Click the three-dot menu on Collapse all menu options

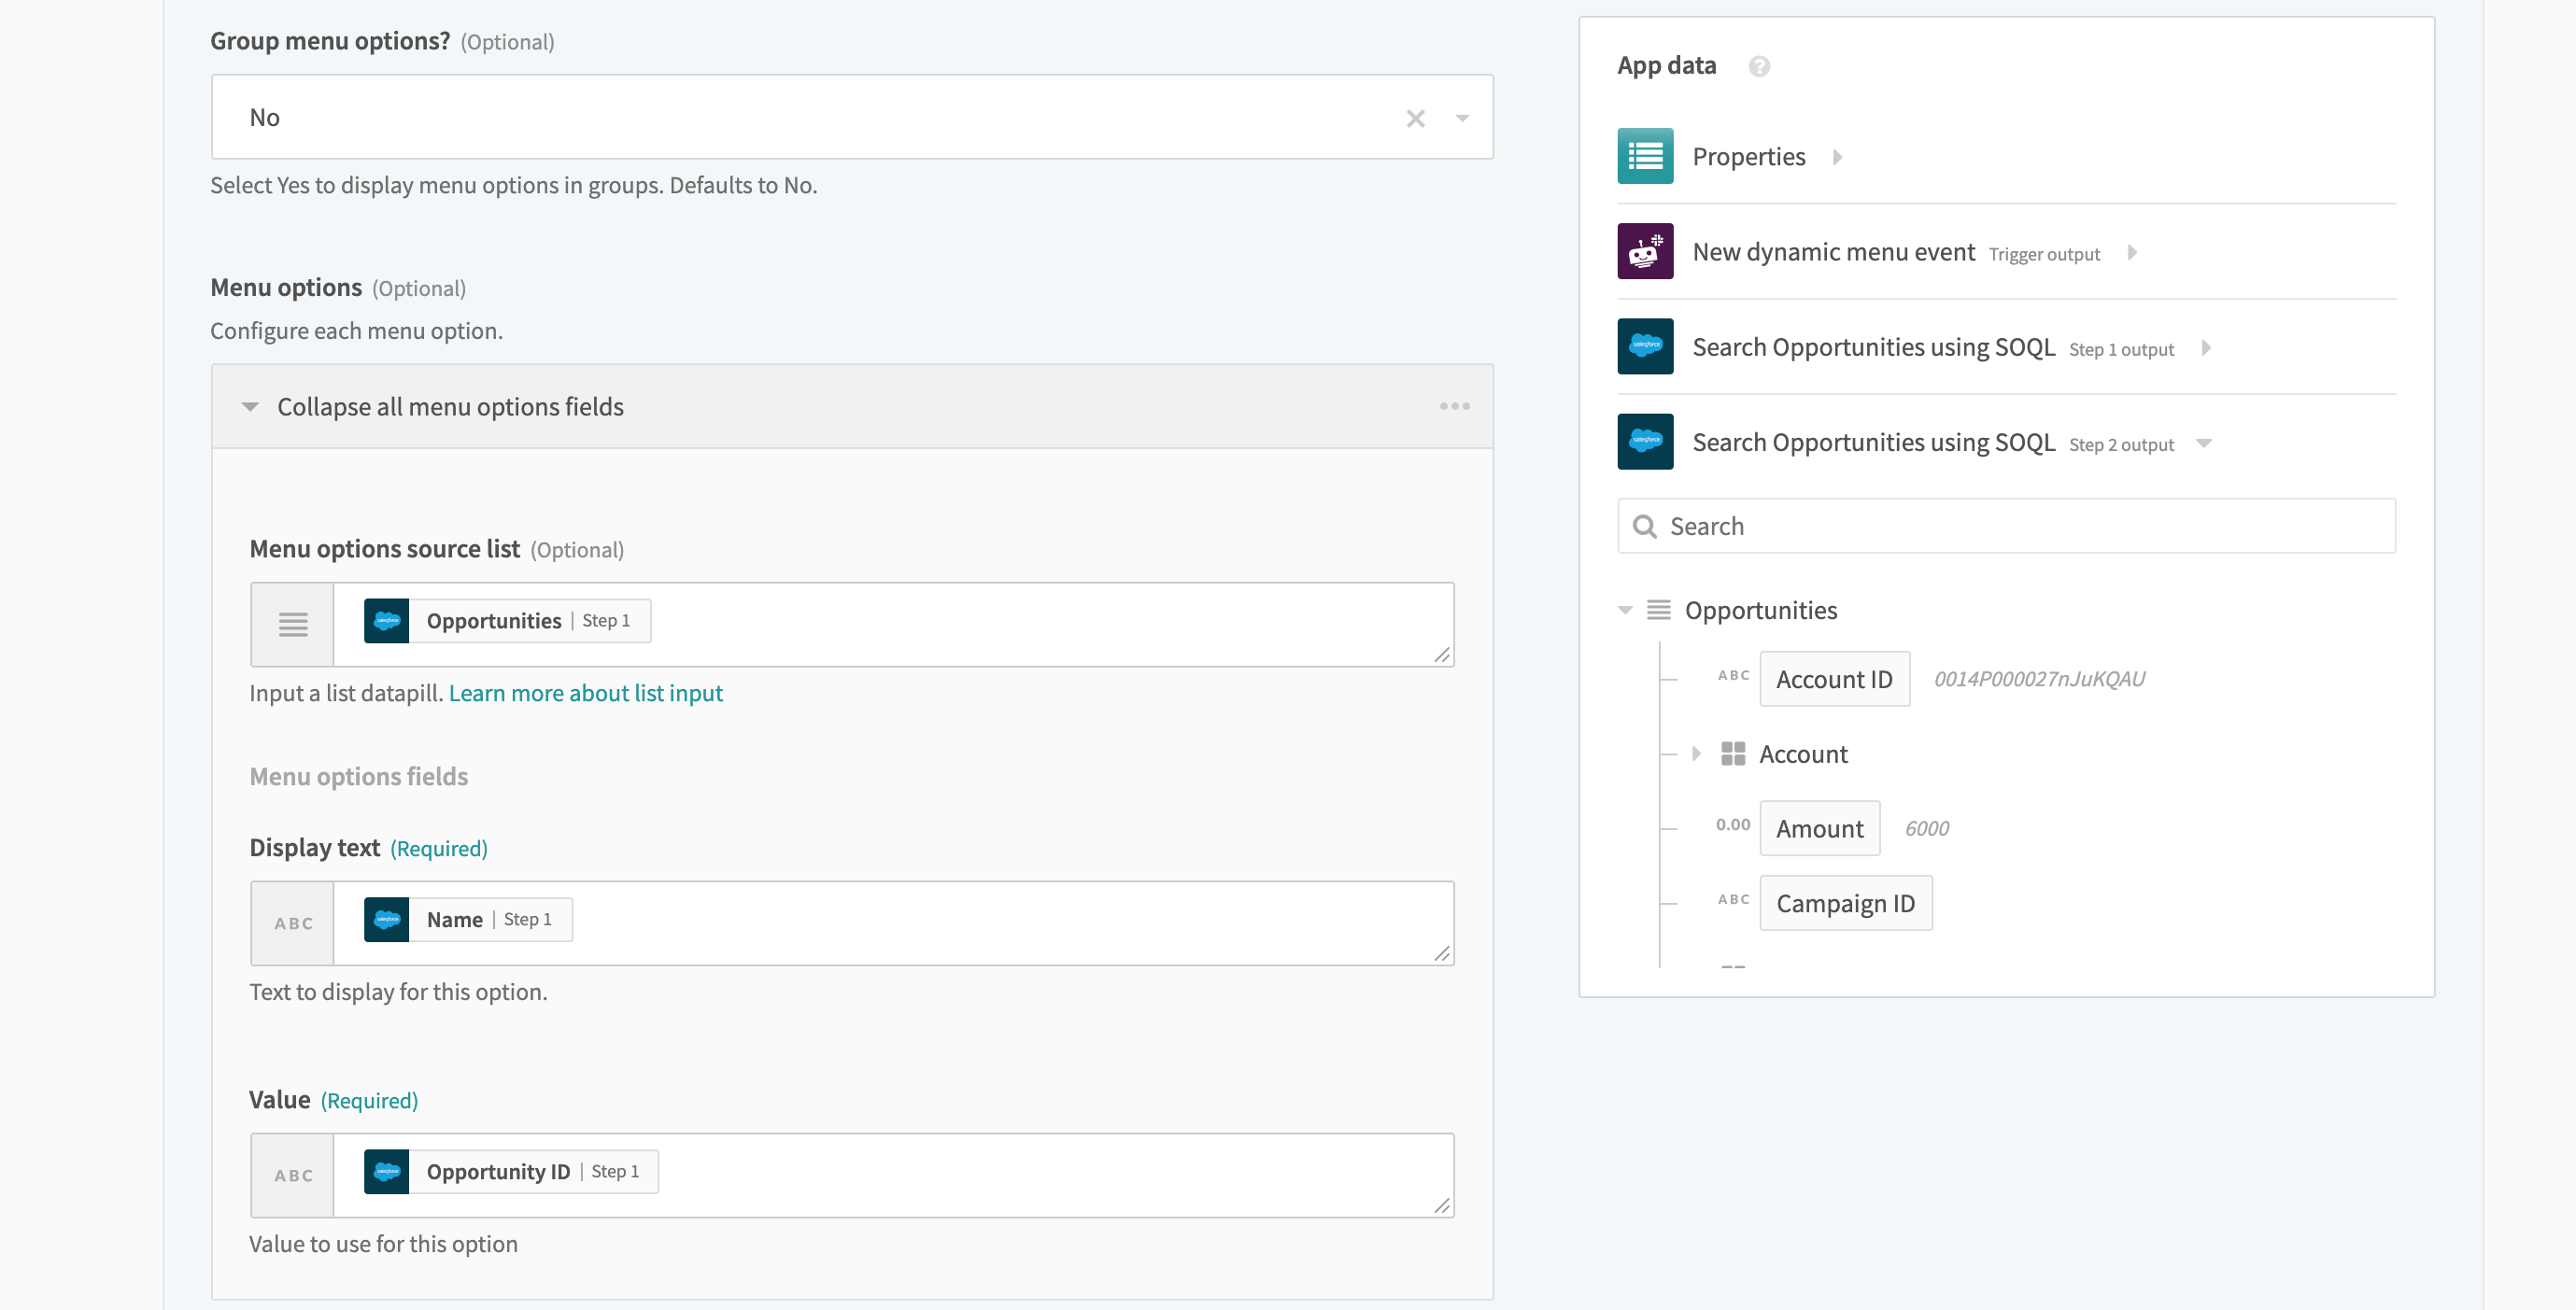click(1453, 404)
